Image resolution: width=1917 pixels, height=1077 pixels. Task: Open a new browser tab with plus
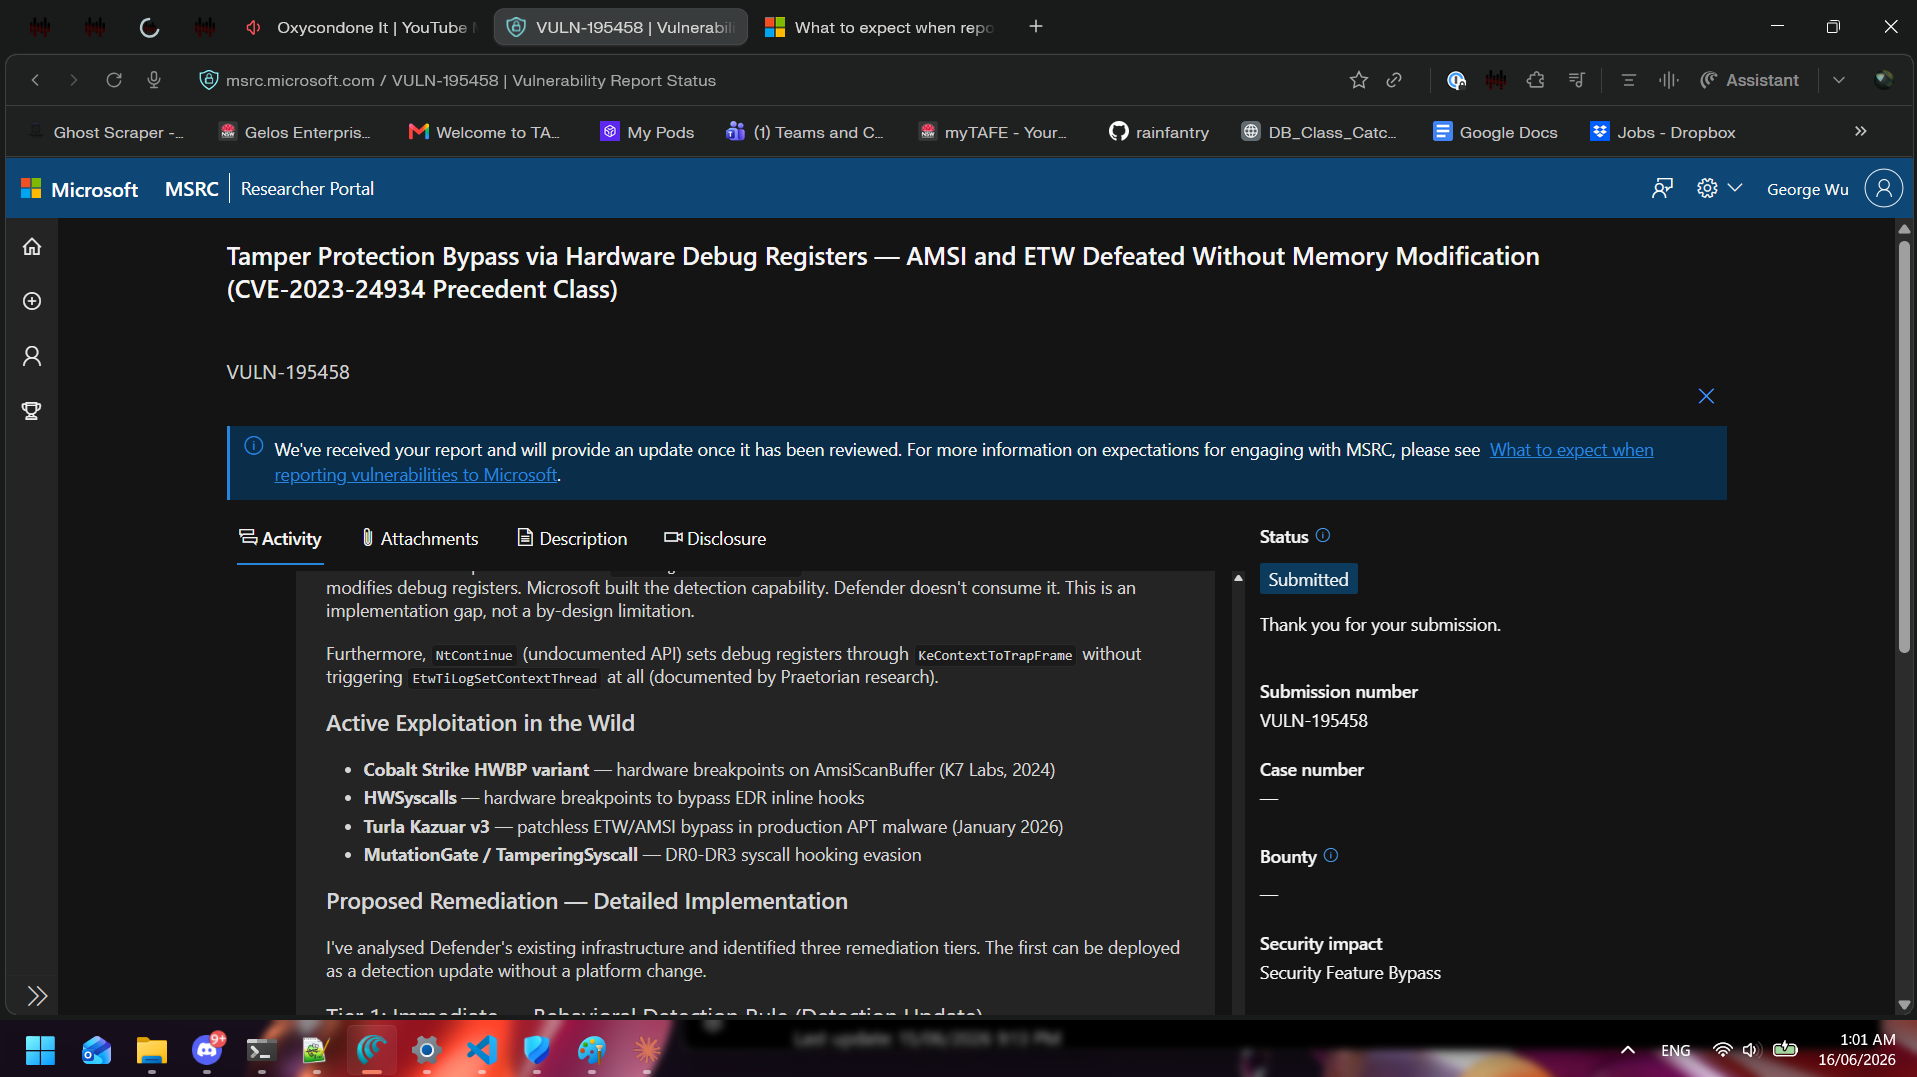tap(1036, 27)
